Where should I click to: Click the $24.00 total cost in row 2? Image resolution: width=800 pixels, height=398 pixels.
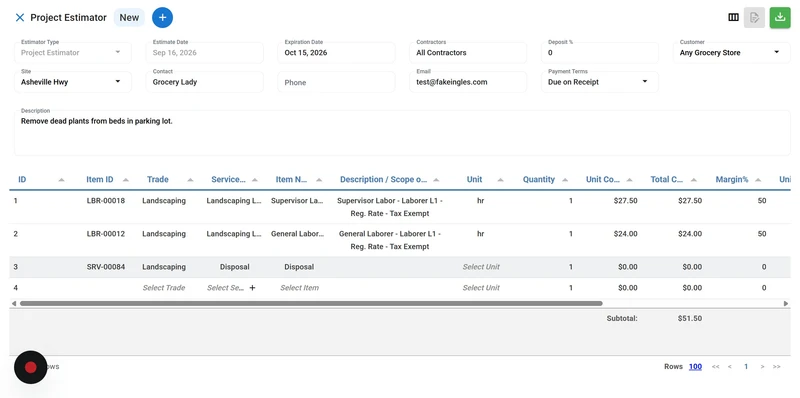690,234
